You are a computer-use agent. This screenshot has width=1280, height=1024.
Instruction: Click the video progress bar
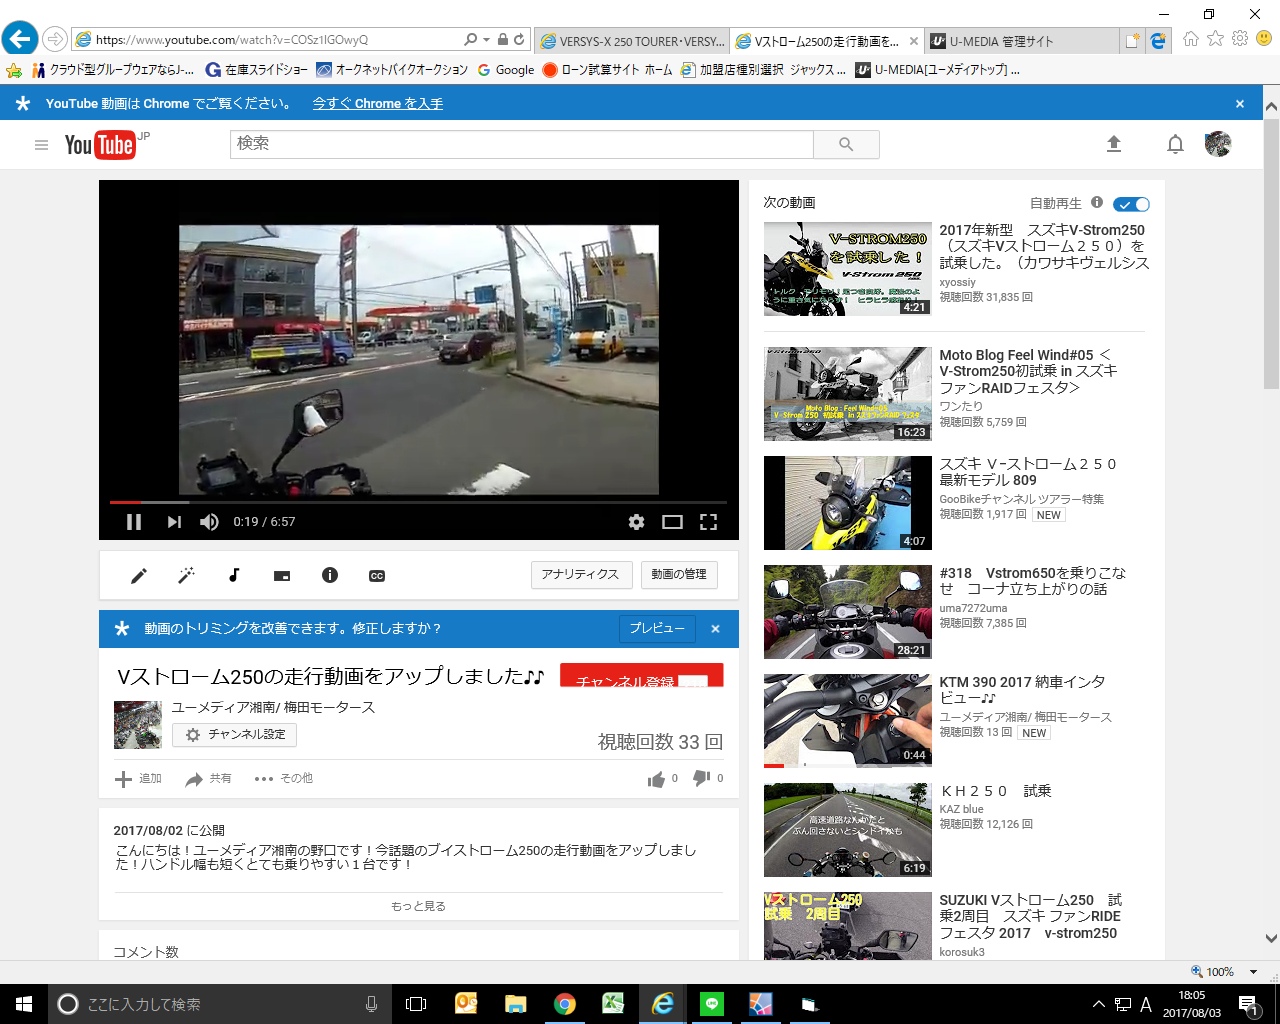click(x=418, y=502)
